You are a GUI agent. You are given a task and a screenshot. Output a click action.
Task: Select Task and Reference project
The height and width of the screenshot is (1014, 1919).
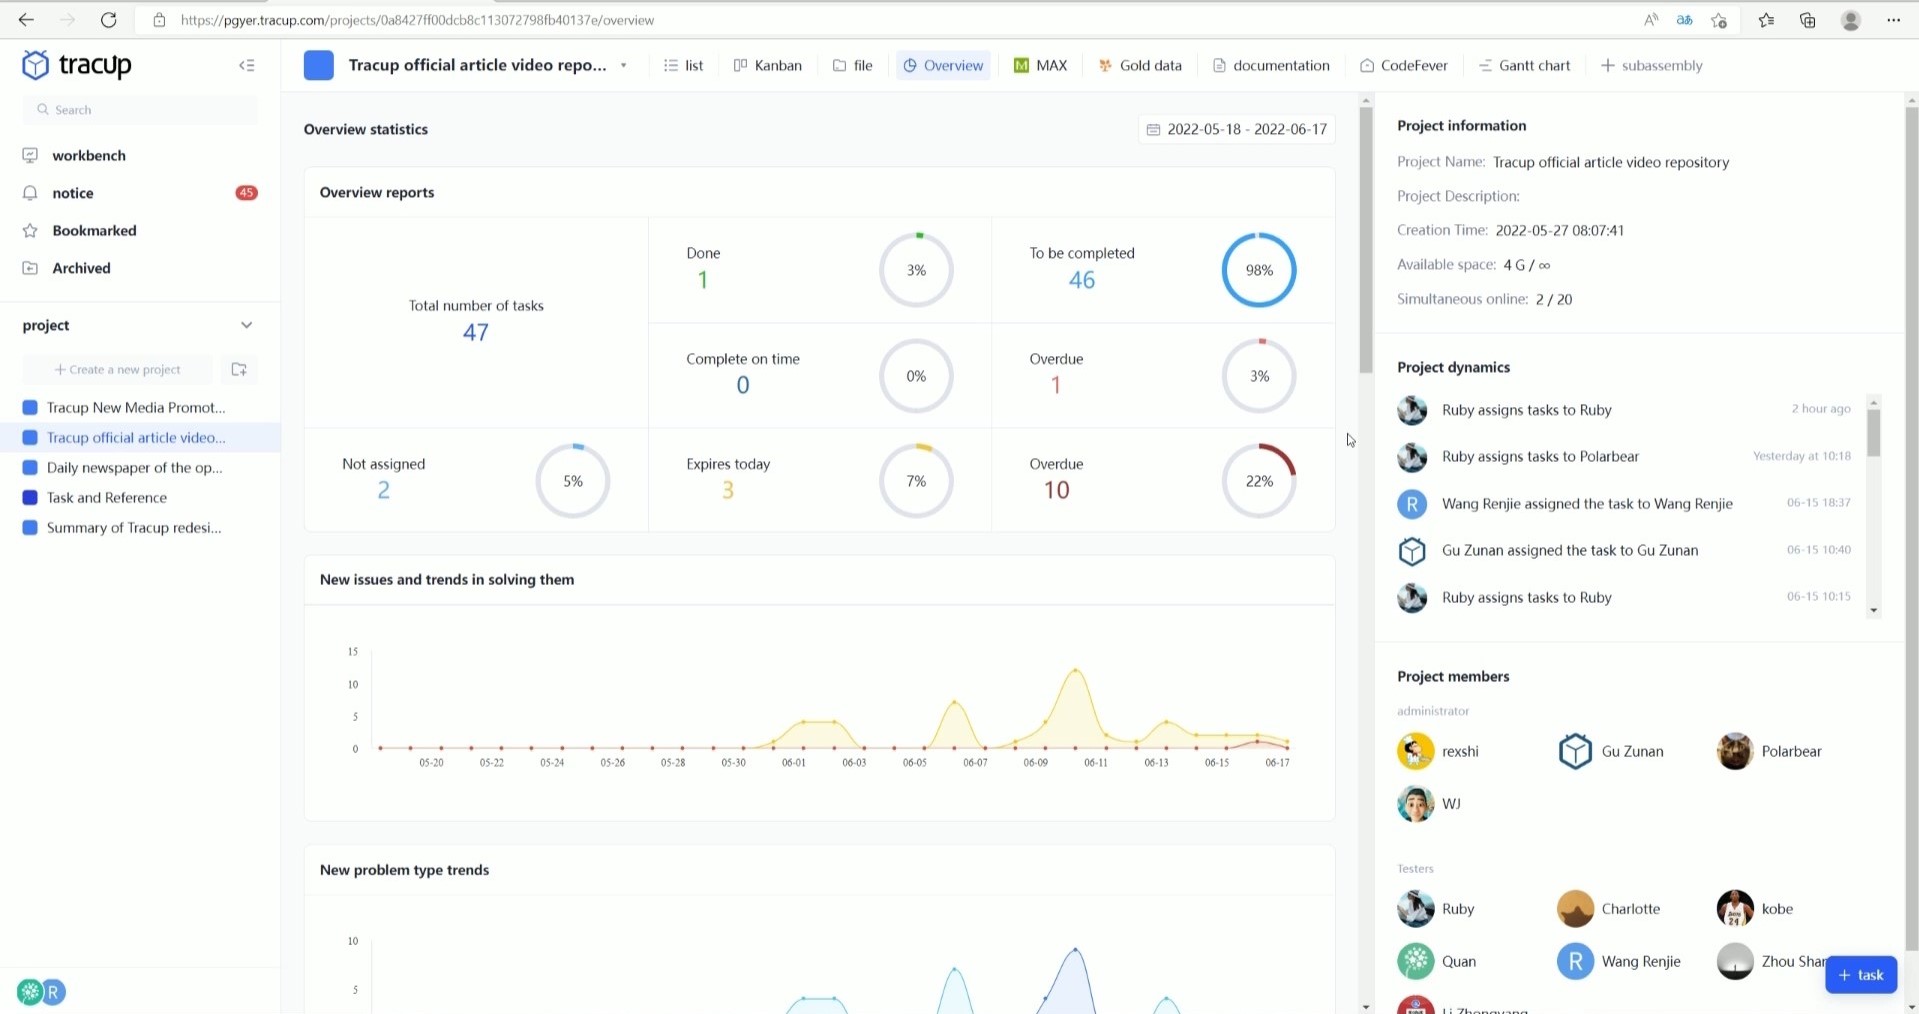coord(107,498)
